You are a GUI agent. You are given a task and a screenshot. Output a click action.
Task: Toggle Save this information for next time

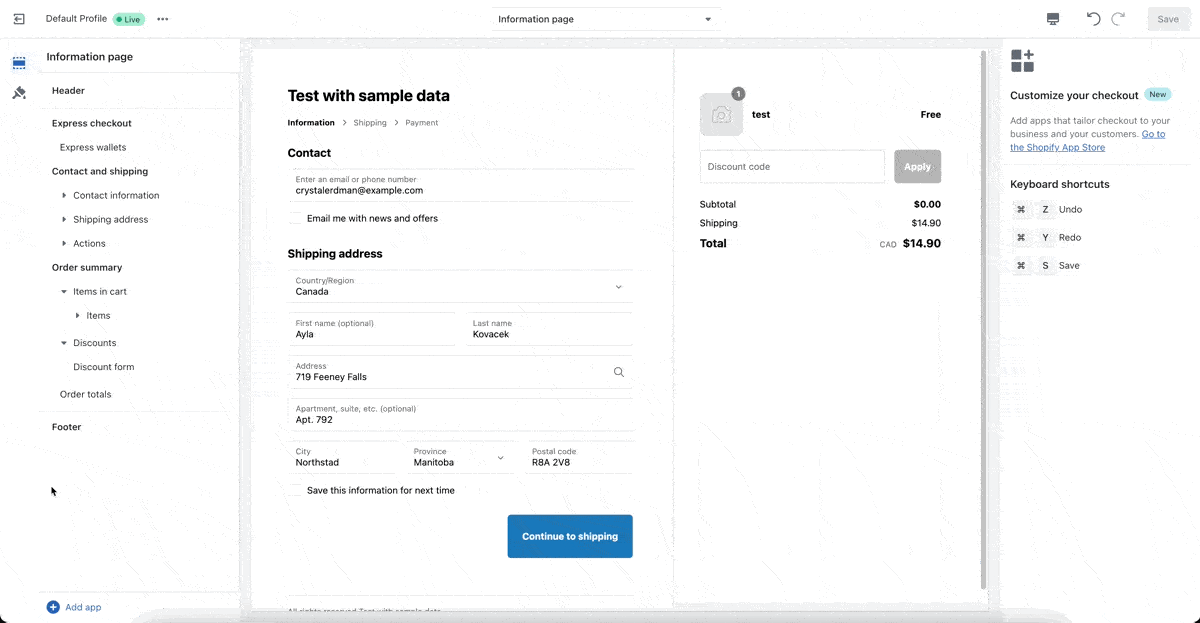click(295, 490)
